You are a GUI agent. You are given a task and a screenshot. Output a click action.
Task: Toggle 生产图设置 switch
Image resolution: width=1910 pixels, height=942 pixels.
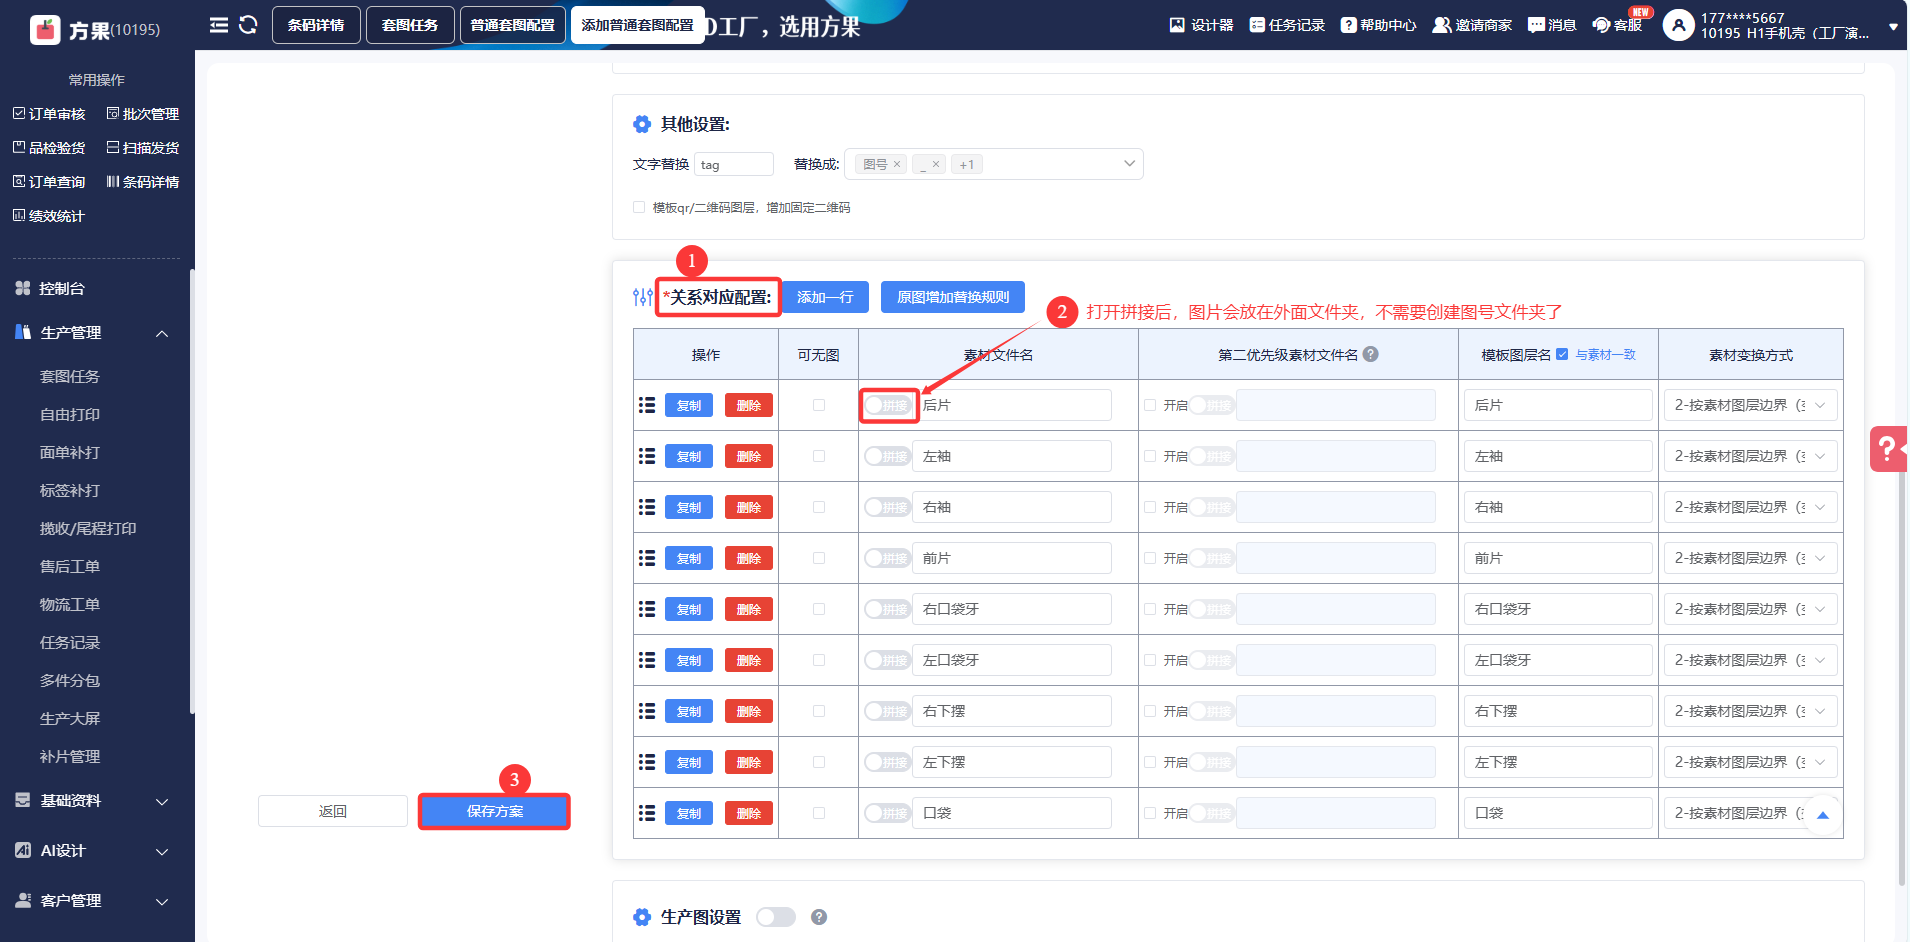(776, 917)
